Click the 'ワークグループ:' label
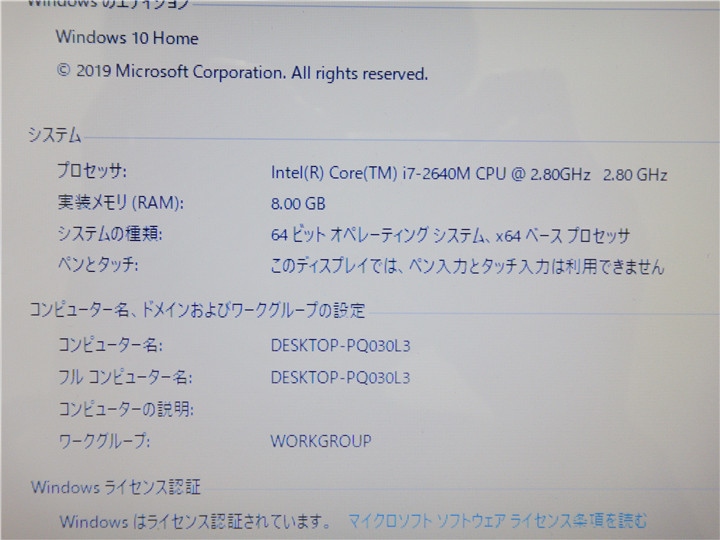720x540 pixels. click(104, 441)
